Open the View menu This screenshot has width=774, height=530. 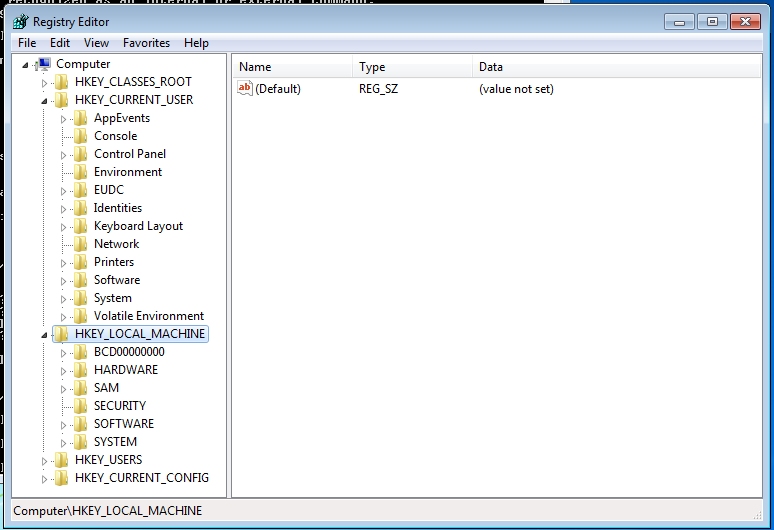click(x=96, y=43)
